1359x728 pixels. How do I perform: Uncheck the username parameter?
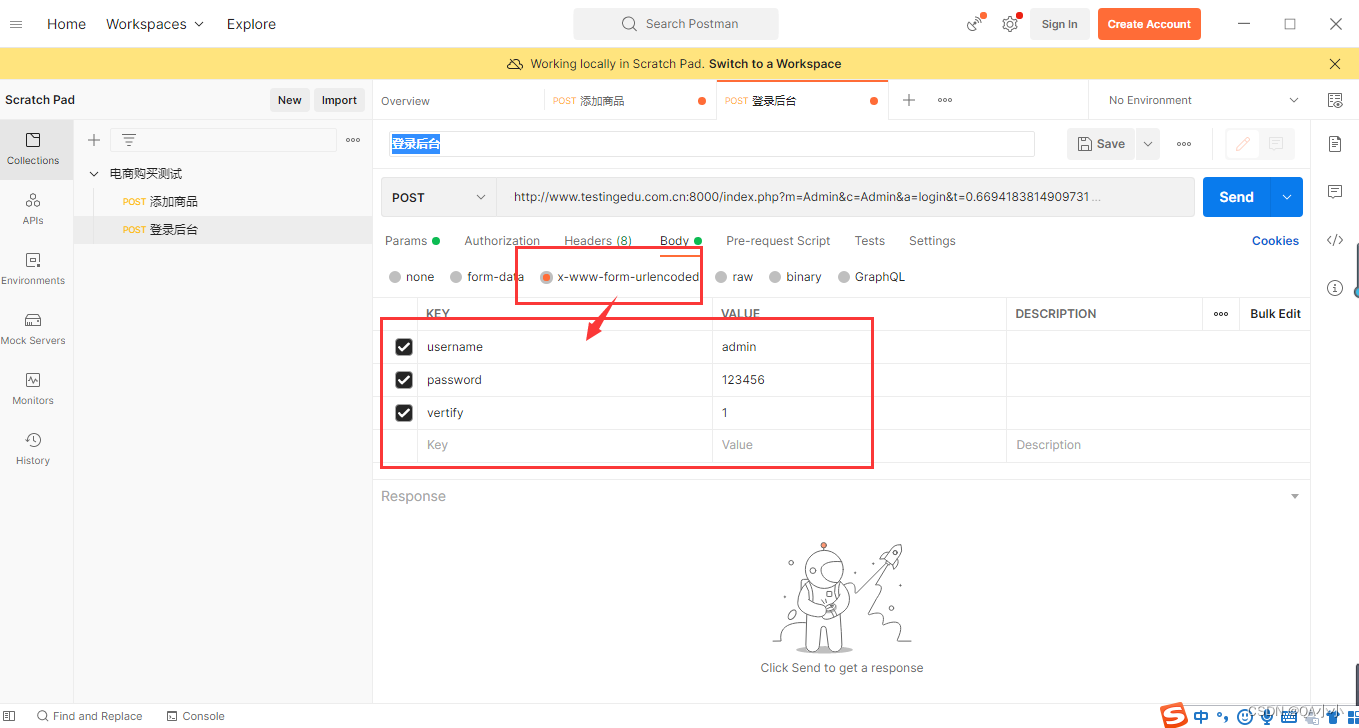click(404, 346)
